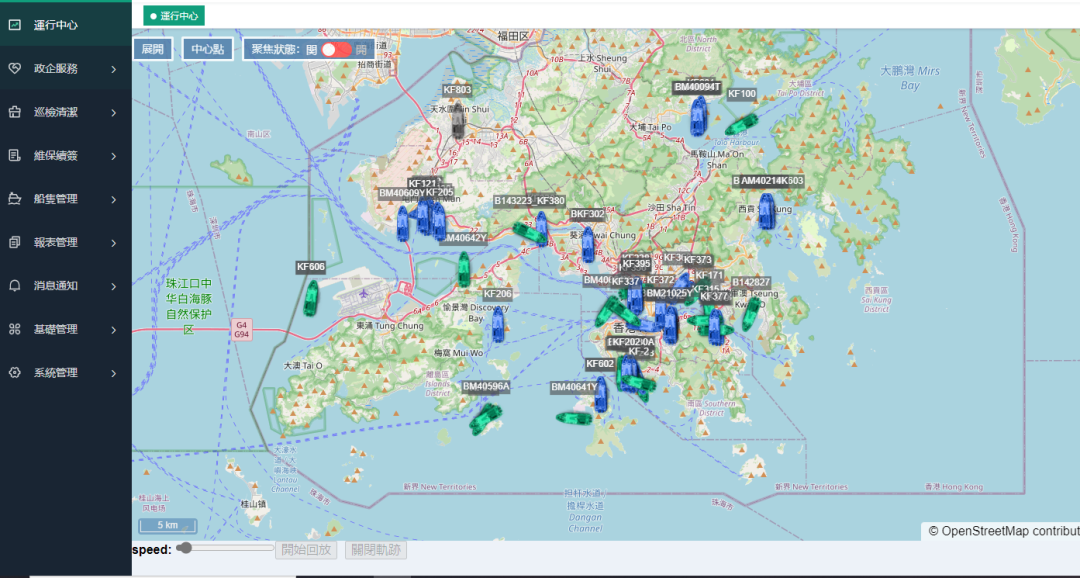Click the speed slider handle
Screen dimensions: 1080x578
184,548
